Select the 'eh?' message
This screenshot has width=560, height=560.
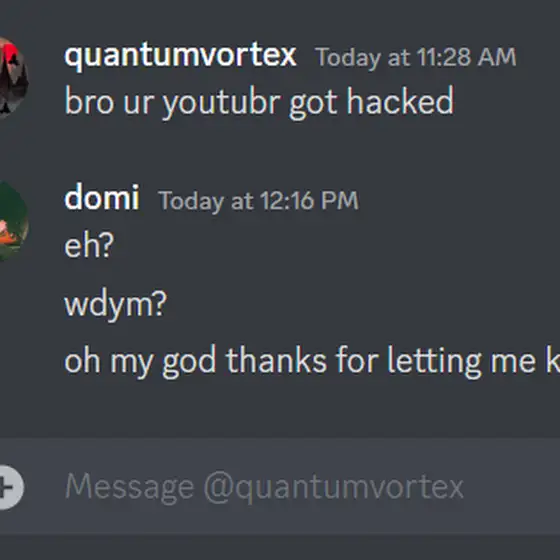pos(89,245)
